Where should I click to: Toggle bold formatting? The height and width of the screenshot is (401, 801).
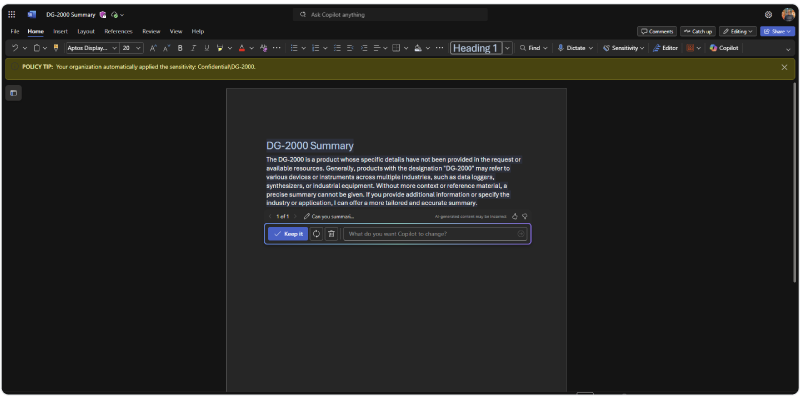point(180,48)
